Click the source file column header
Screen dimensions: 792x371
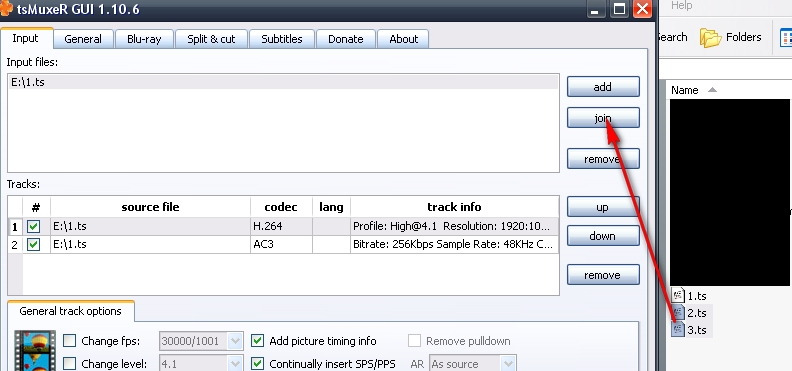click(x=151, y=207)
